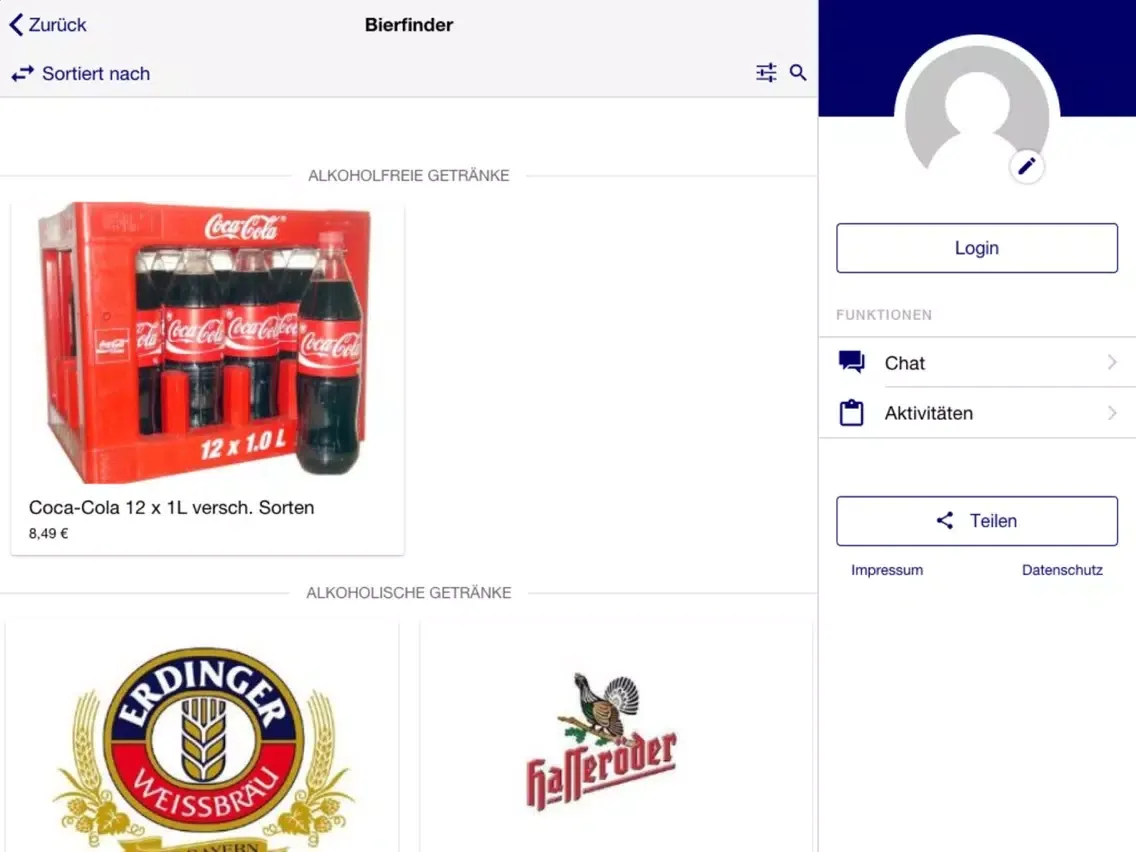Image resolution: width=1136 pixels, height=852 pixels.
Task: Open the Chat function
Action: pos(977,362)
